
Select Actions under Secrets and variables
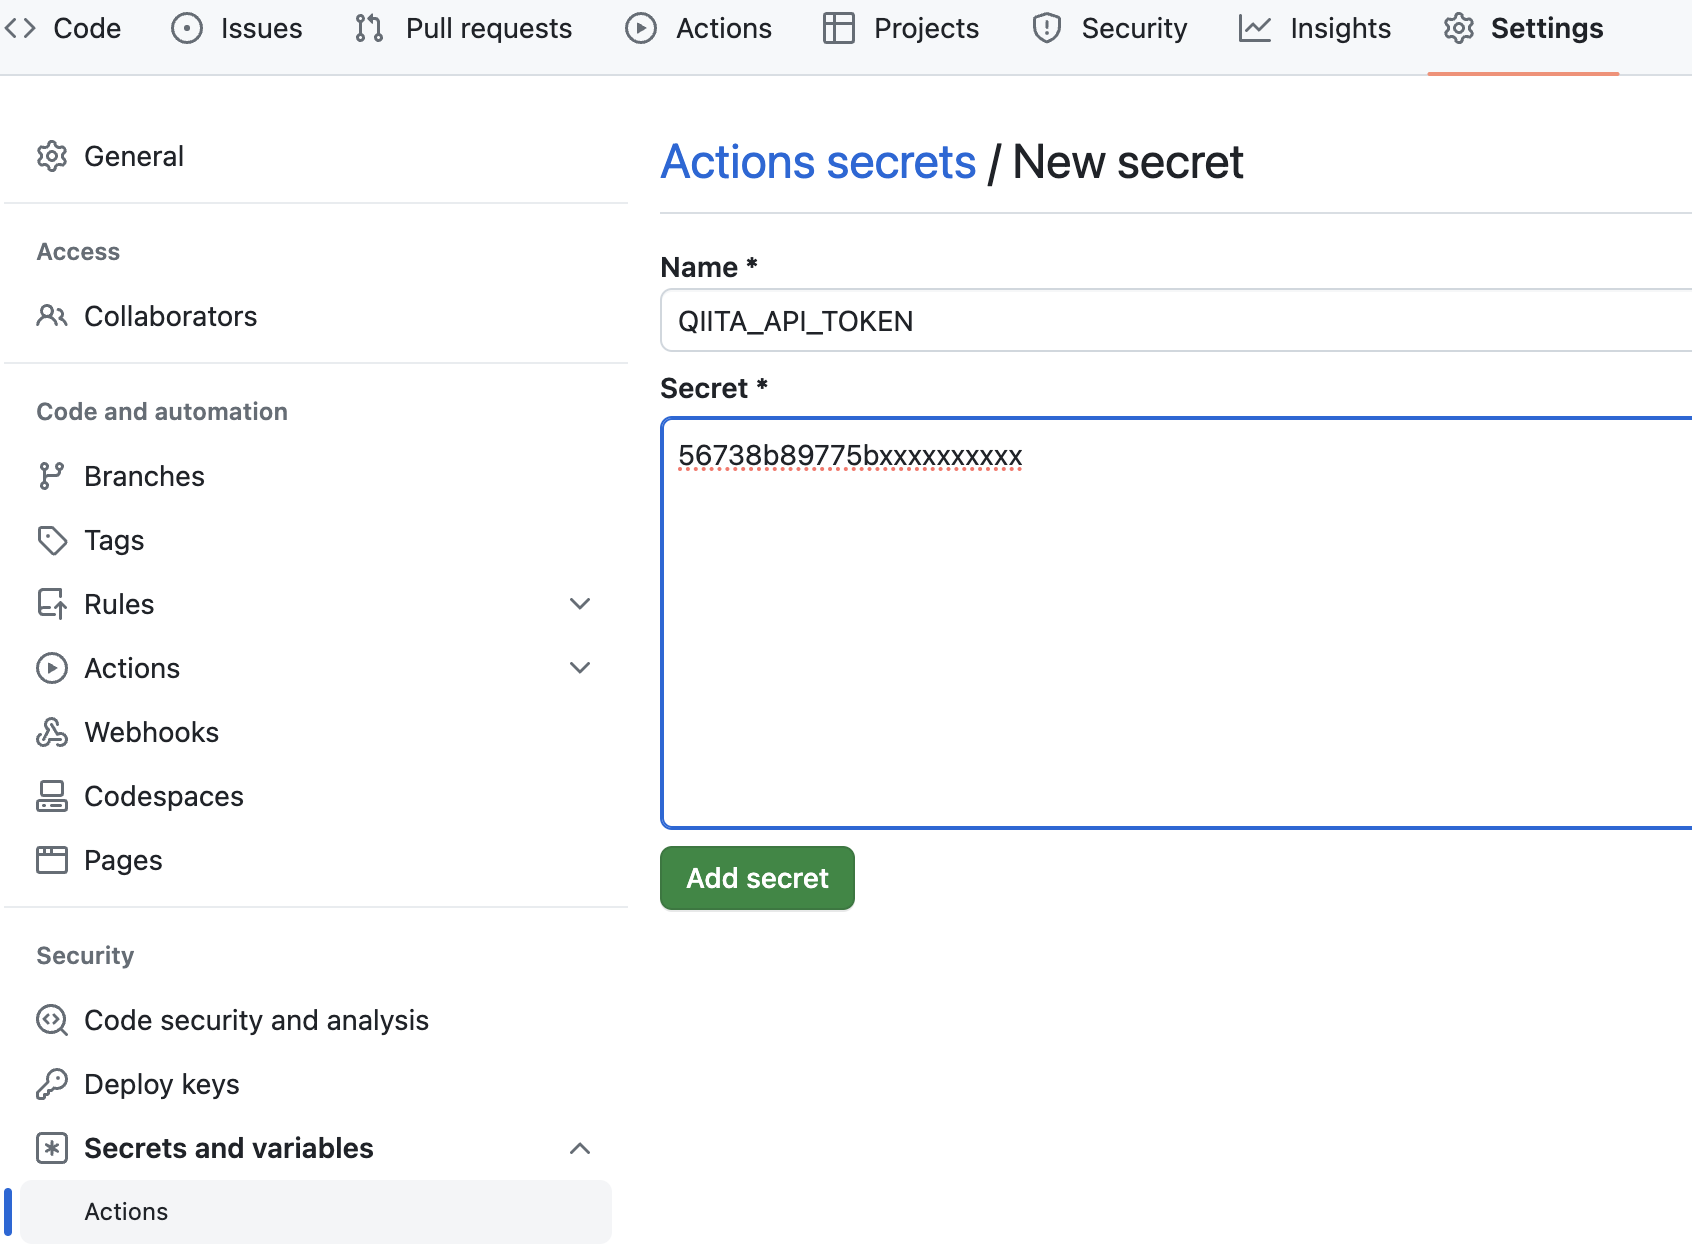tap(126, 1212)
